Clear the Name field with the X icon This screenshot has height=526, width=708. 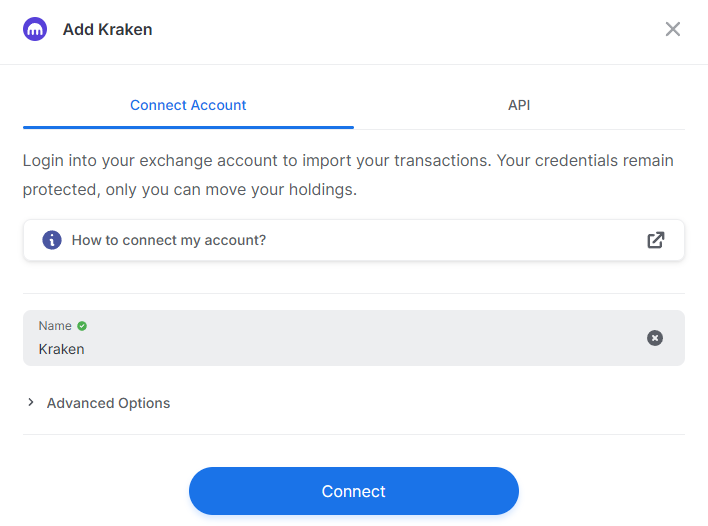click(x=655, y=338)
